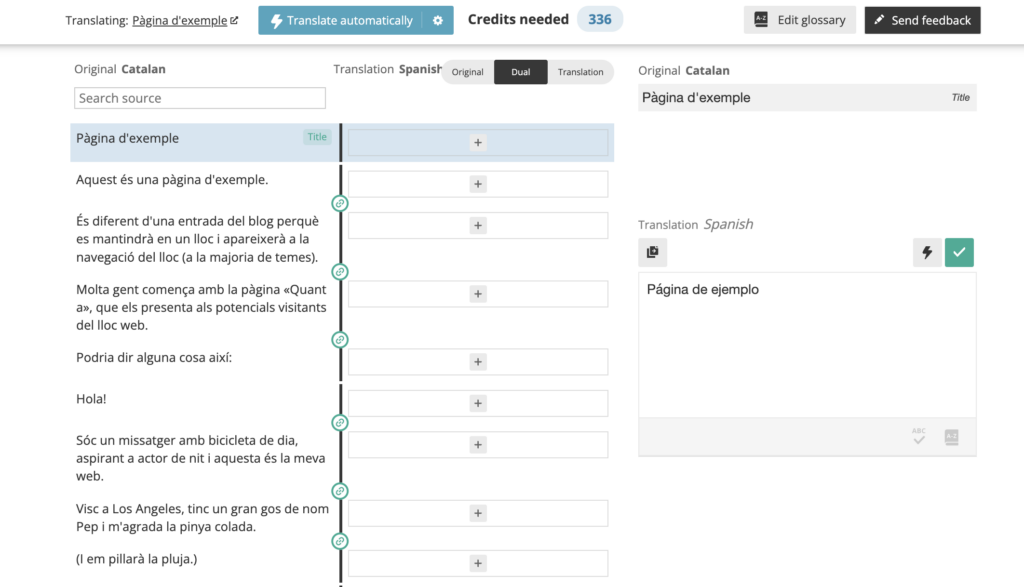Click plus icon for 'Podria dir alguna cosa així' row

tap(478, 362)
